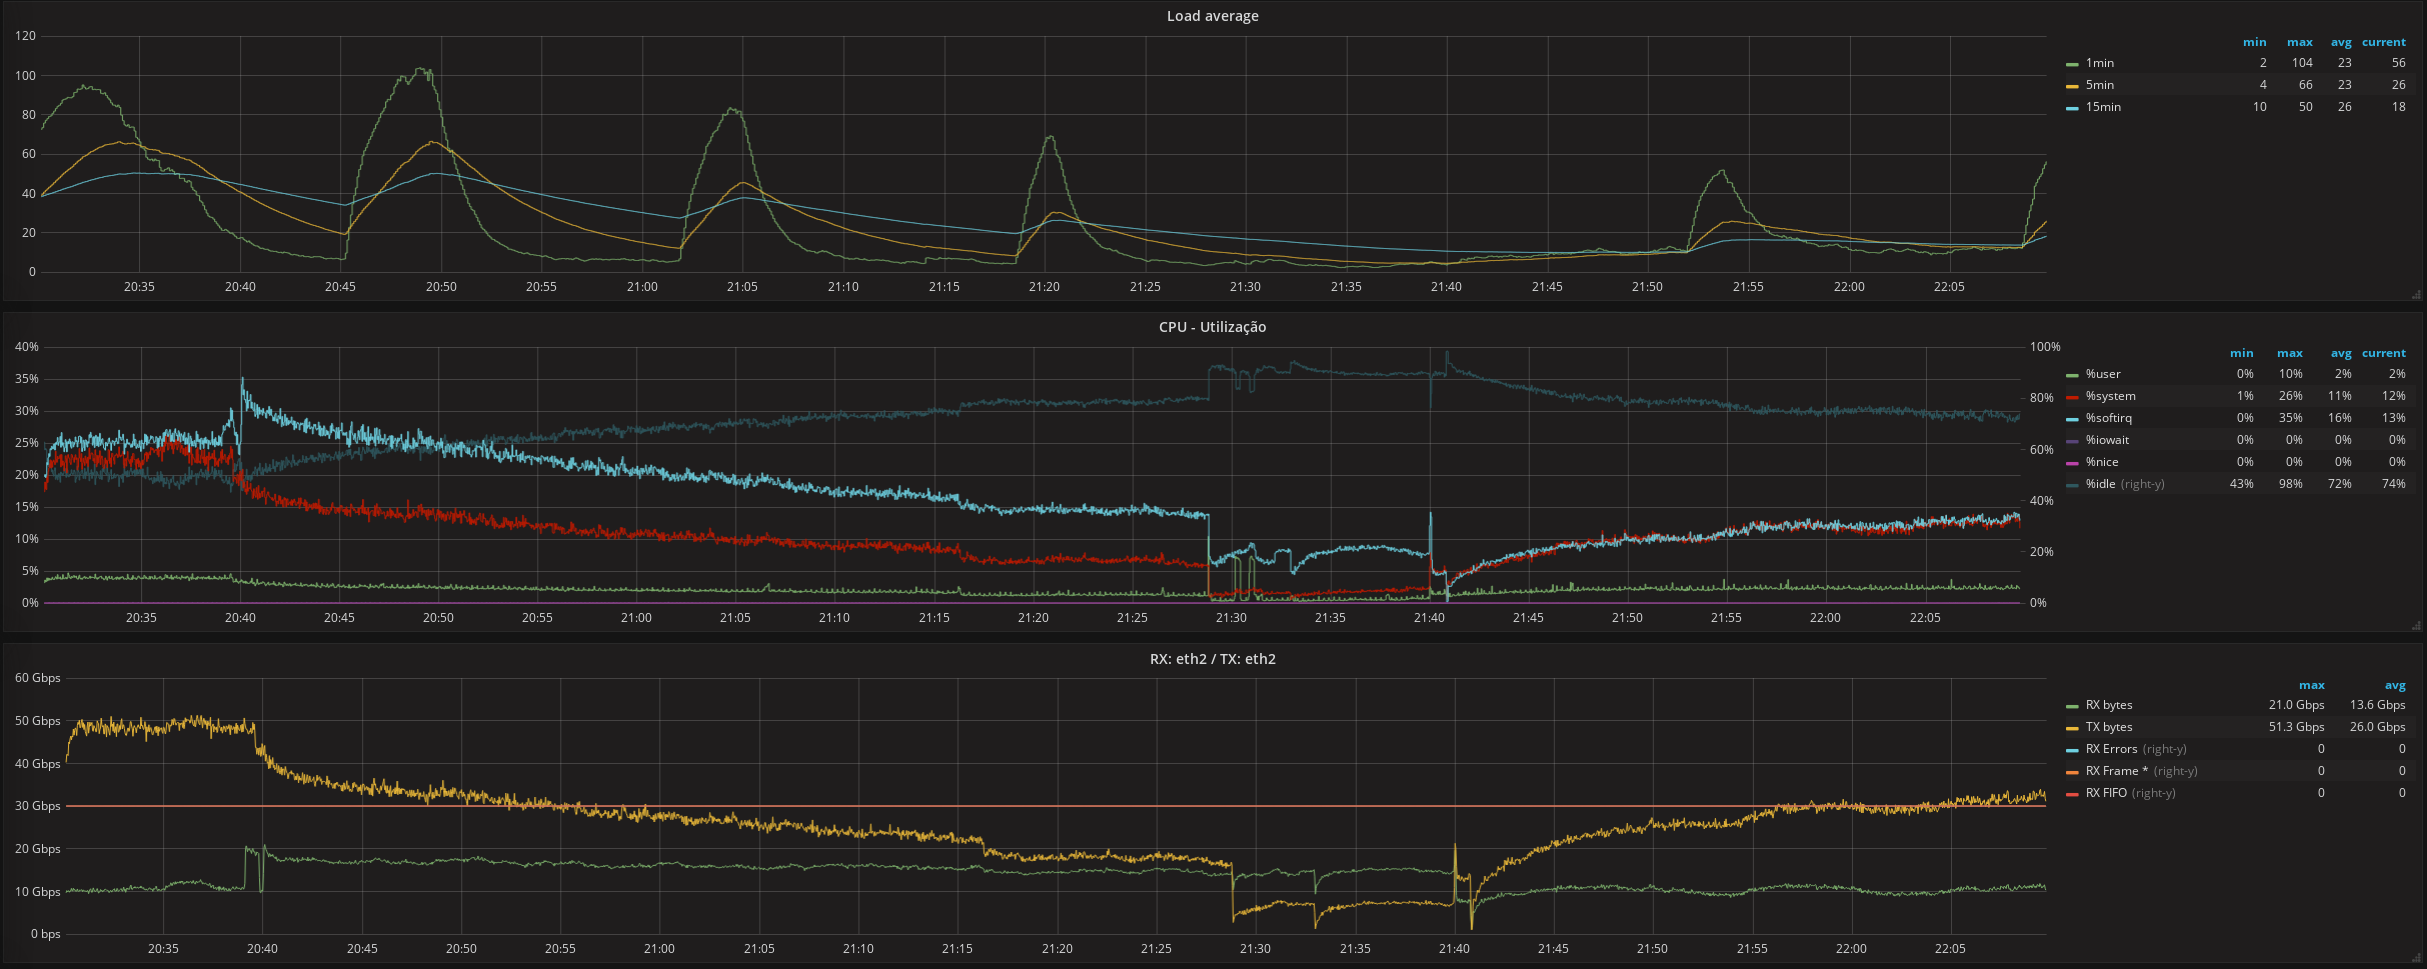Click the teal color swatch beside %idle
This screenshot has height=969, width=2427.
pyautogui.click(x=2072, y=485)
